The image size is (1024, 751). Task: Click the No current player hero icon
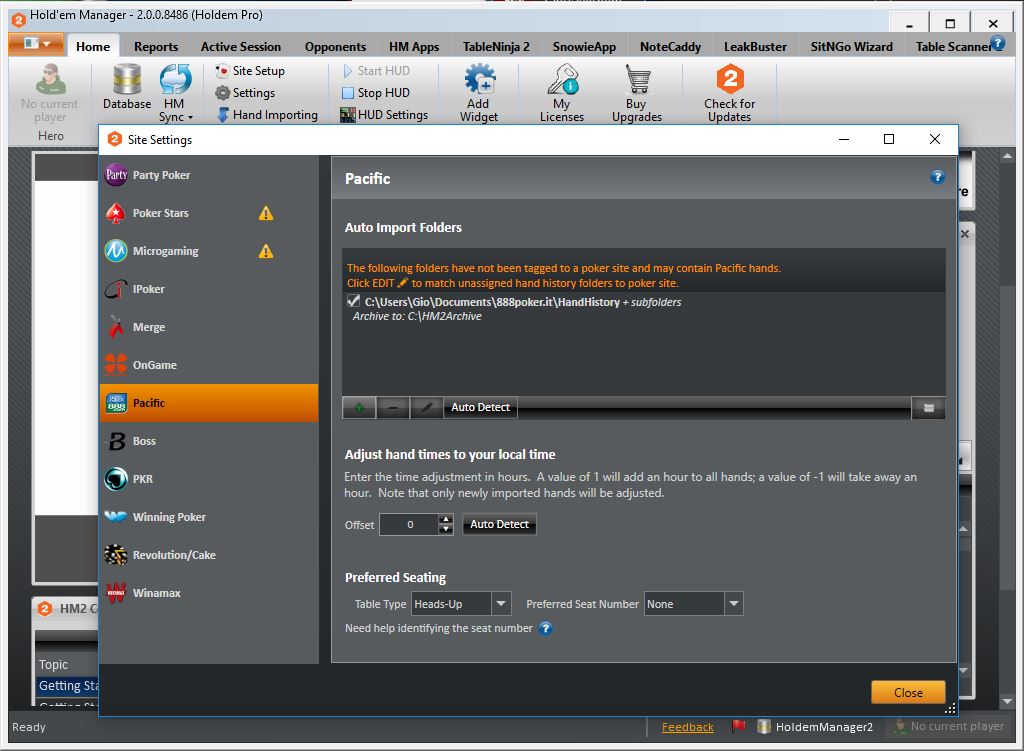click(x=50, y=80)
